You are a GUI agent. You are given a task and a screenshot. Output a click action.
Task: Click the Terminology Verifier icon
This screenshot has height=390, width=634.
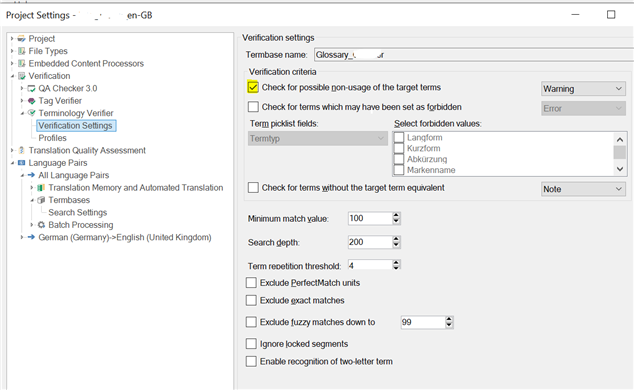pyautogui.click(x=32, y=113)
